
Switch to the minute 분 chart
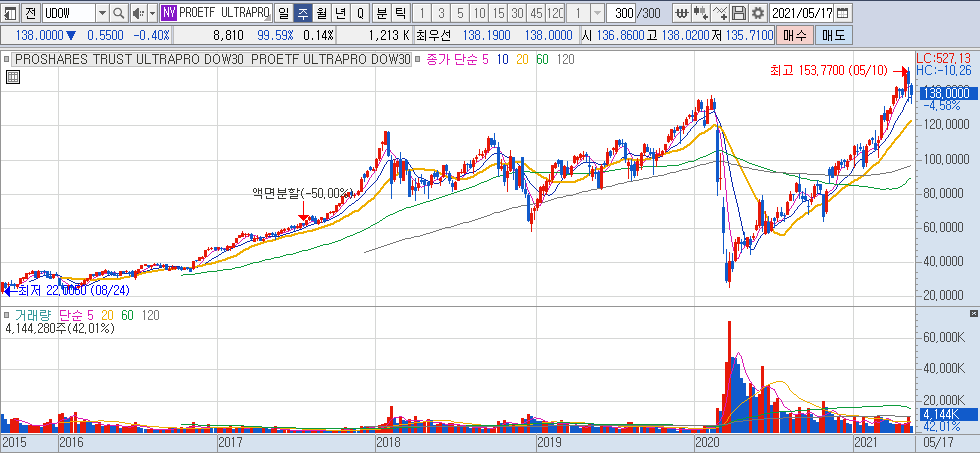382,12
